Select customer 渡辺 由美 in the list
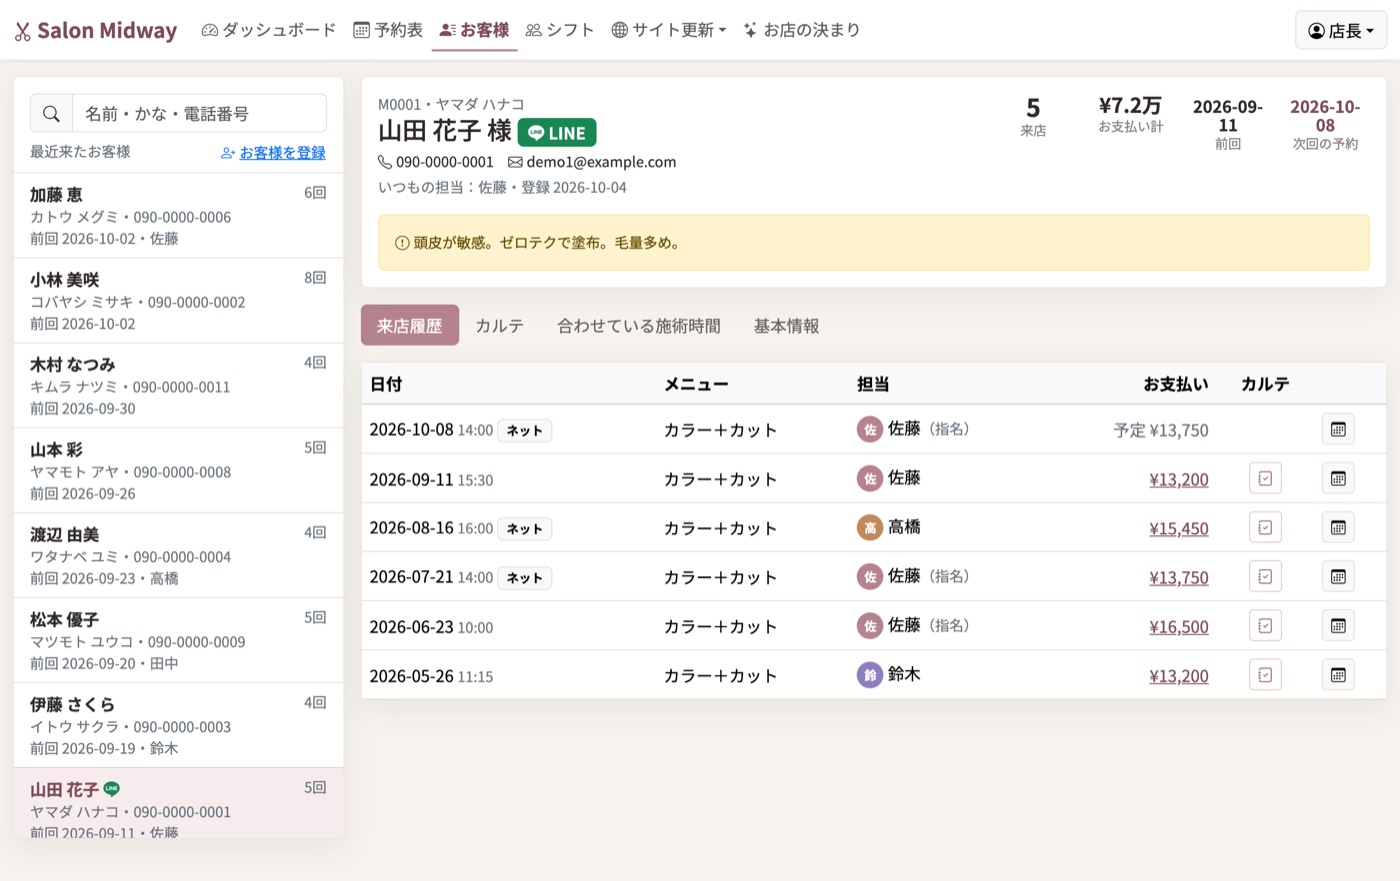1400x881 pixels. [x=178, y=556]
